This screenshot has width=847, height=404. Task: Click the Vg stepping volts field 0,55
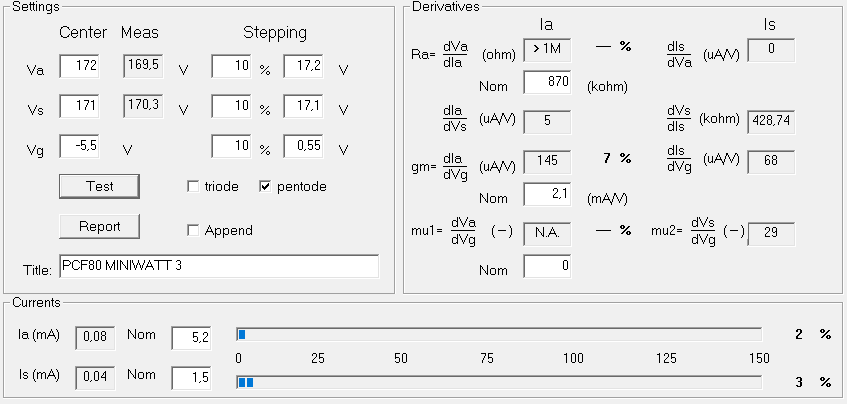click(303, 146)
